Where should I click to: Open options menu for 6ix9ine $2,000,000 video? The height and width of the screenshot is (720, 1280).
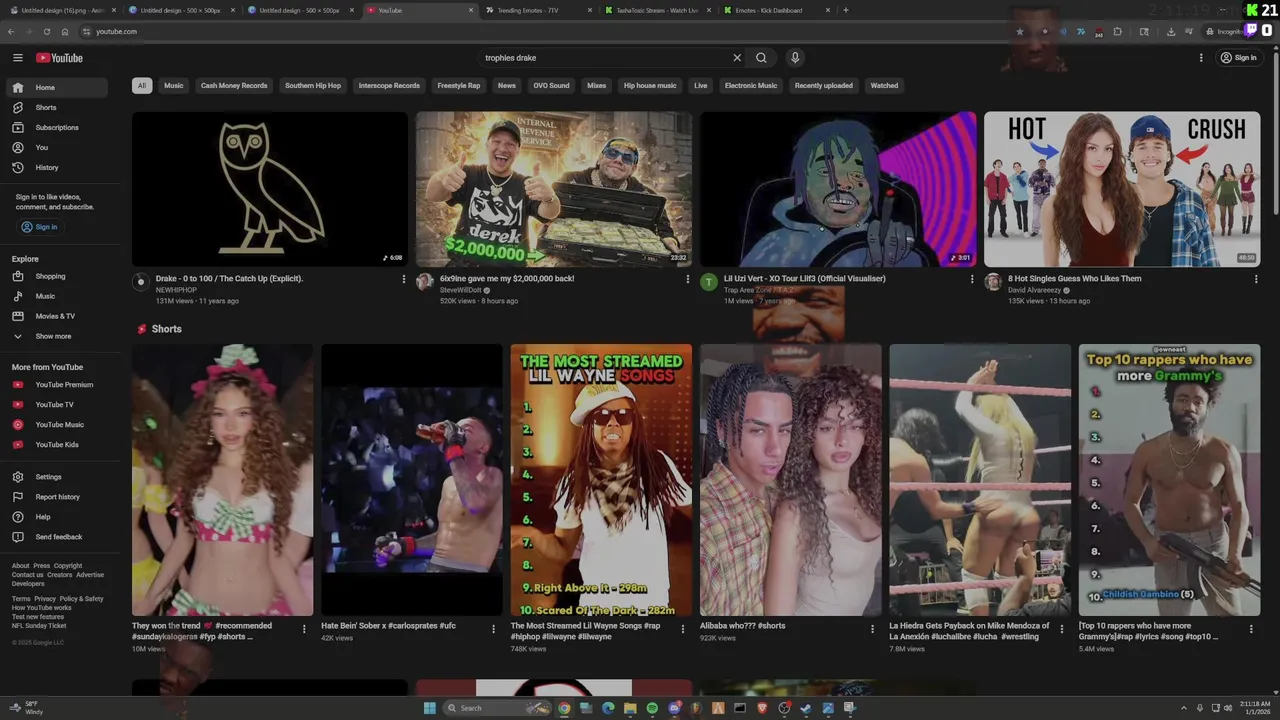pyautogui.click(x=688, y=279)
